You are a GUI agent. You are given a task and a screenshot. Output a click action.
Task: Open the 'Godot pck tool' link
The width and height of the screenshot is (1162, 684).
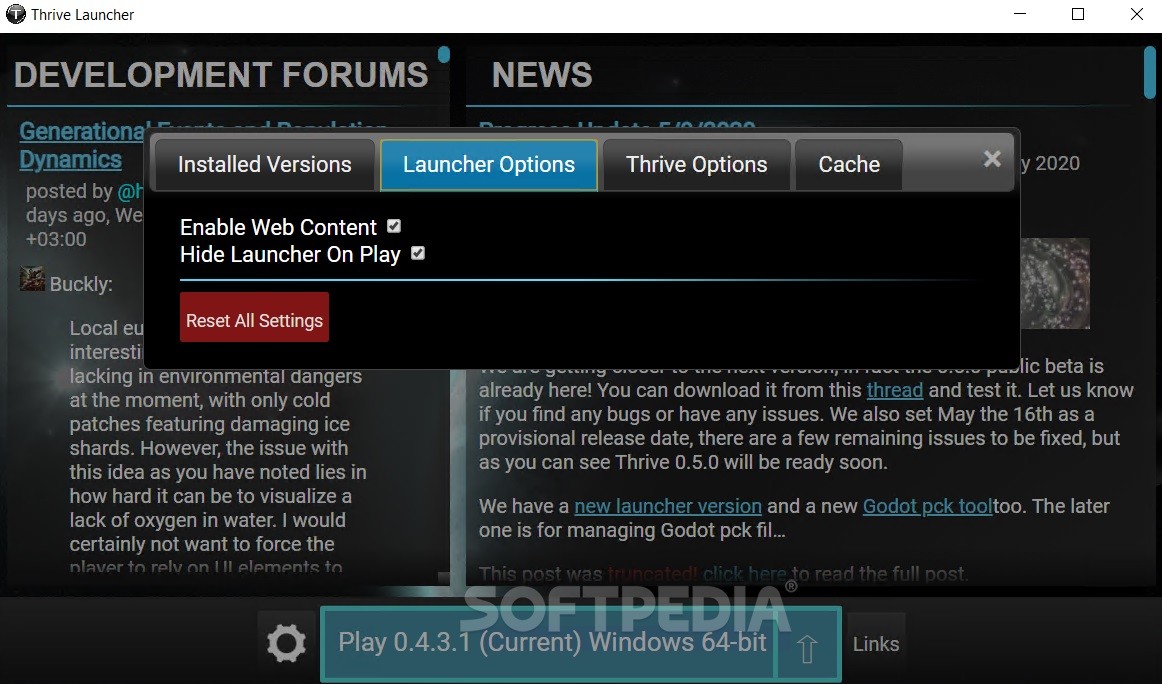click(927, 506)
